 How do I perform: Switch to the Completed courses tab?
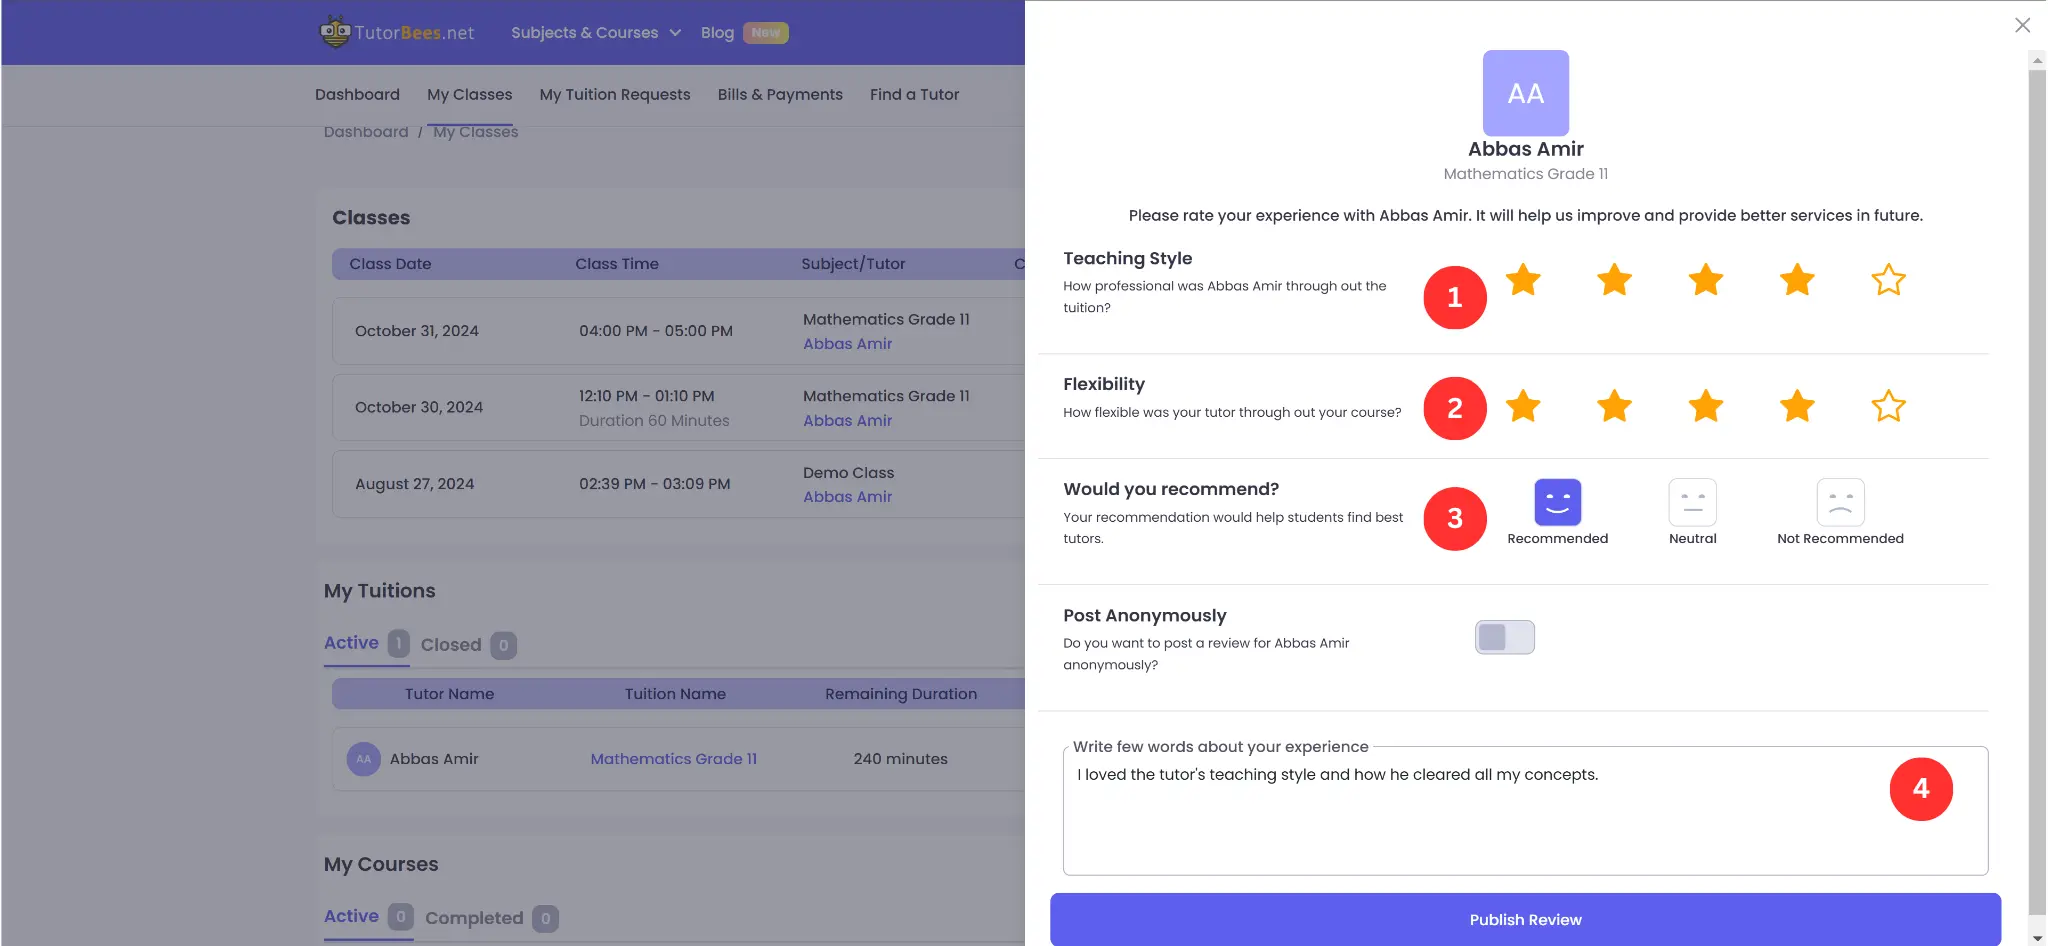474,918
